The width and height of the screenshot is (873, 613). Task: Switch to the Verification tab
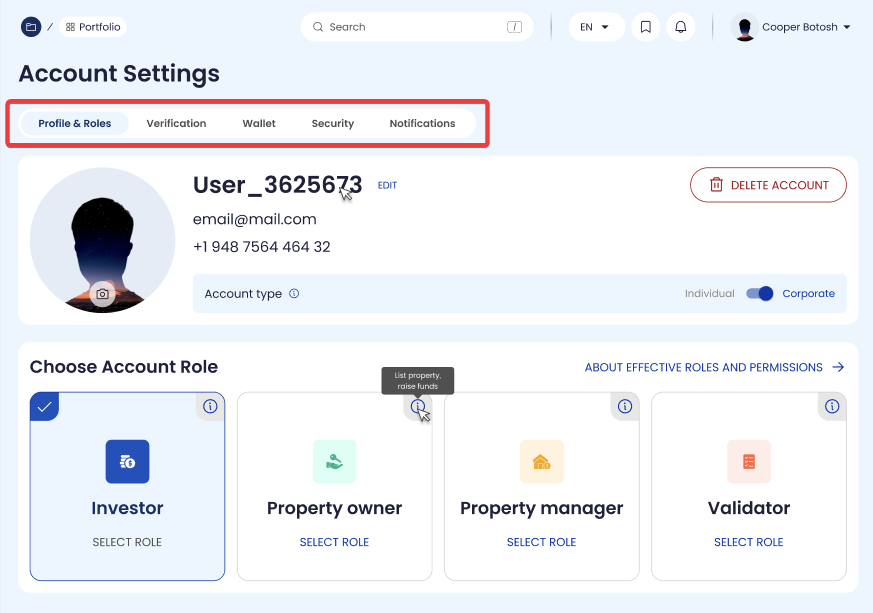(176, 123)
